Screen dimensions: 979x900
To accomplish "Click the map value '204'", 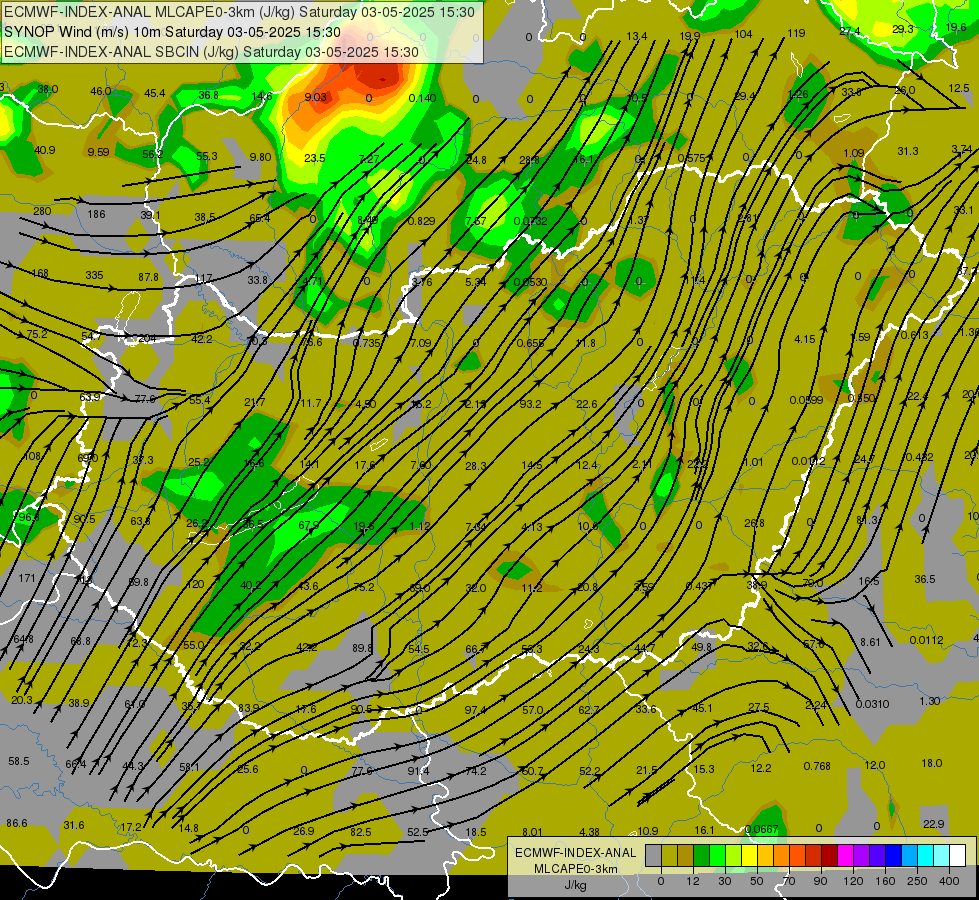I will (x=147, y=339).
